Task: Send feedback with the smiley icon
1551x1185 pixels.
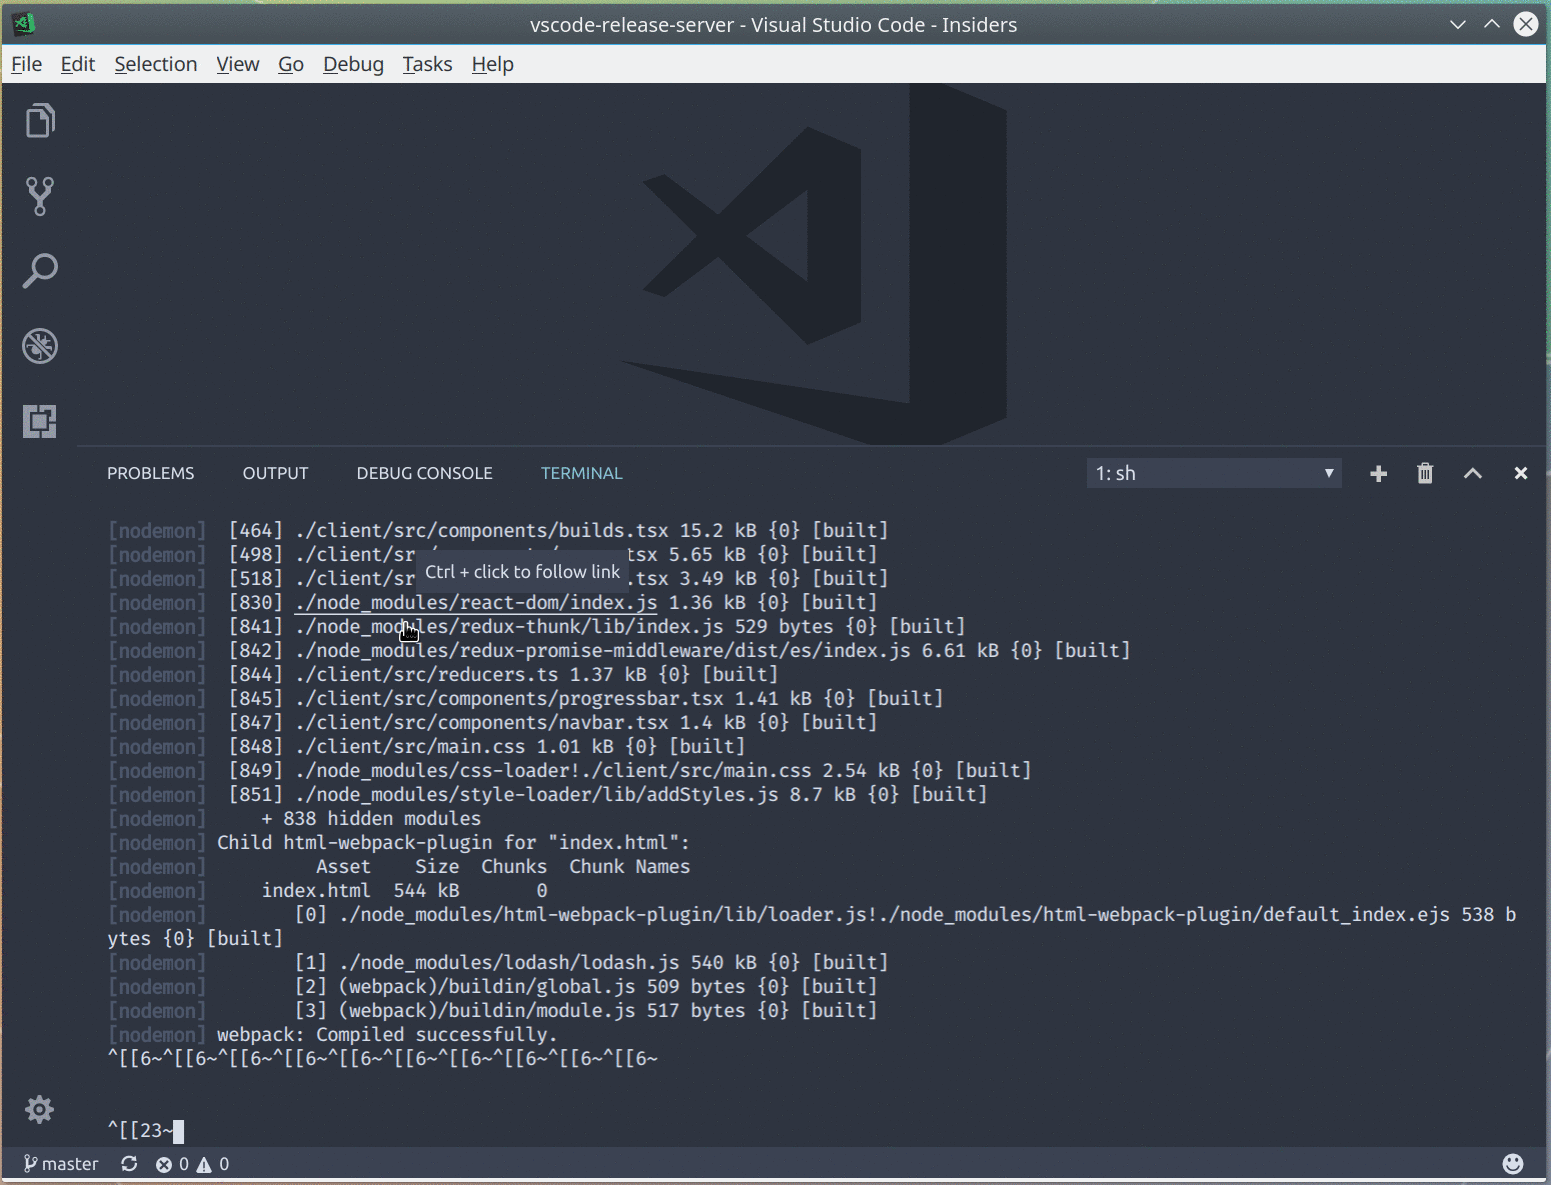Action: click(1513, 1163)
